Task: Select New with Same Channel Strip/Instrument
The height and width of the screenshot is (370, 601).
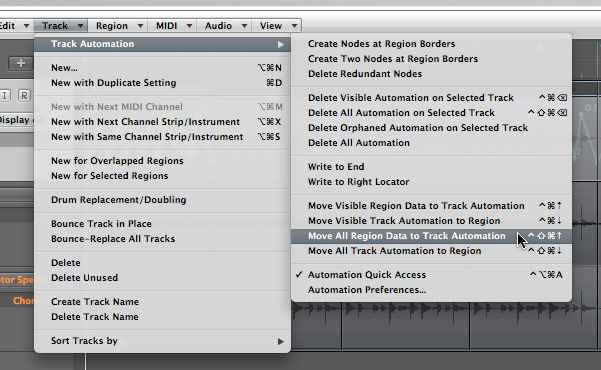Action: [162, 137]
